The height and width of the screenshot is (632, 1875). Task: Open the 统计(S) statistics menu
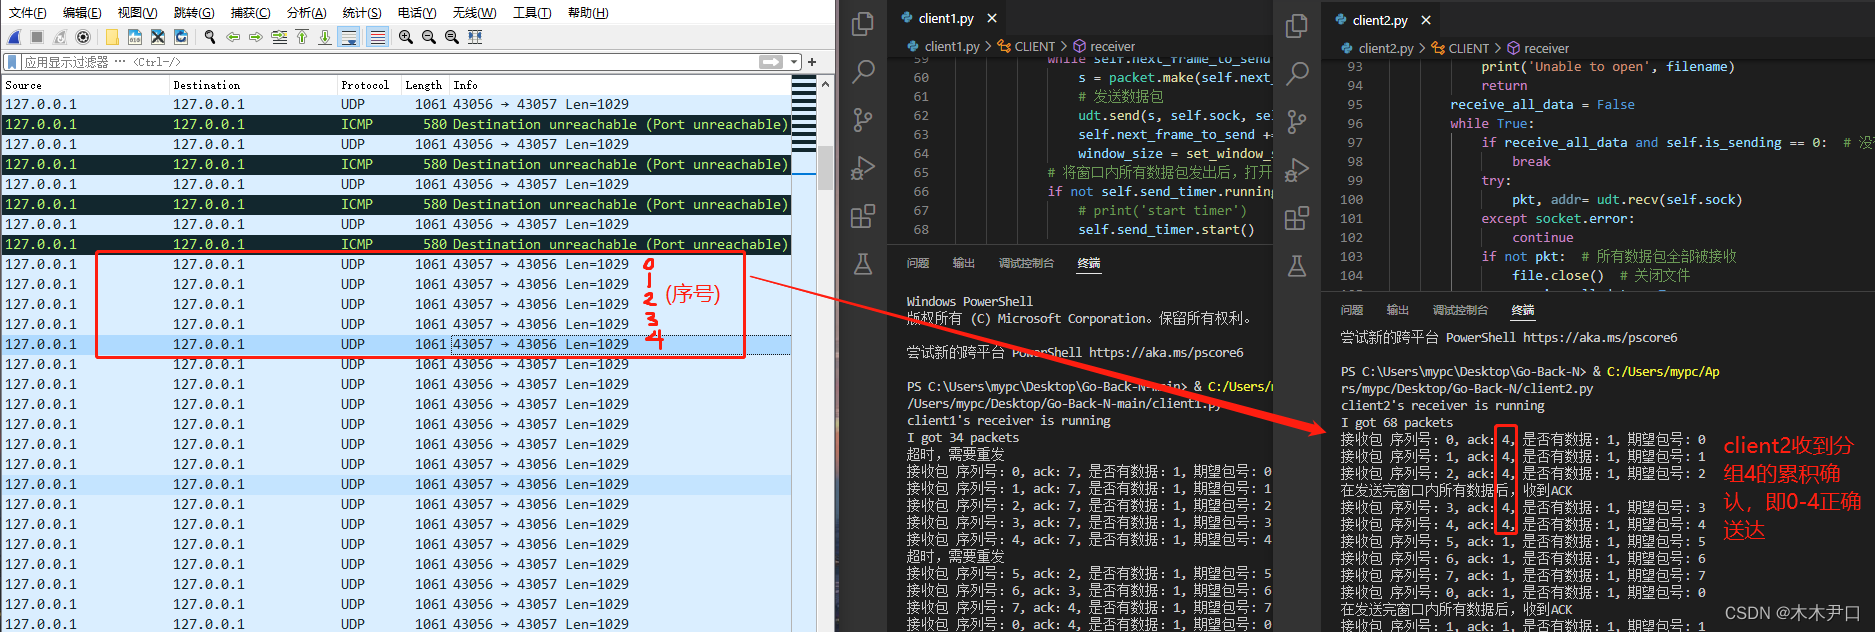pos(362,13)
